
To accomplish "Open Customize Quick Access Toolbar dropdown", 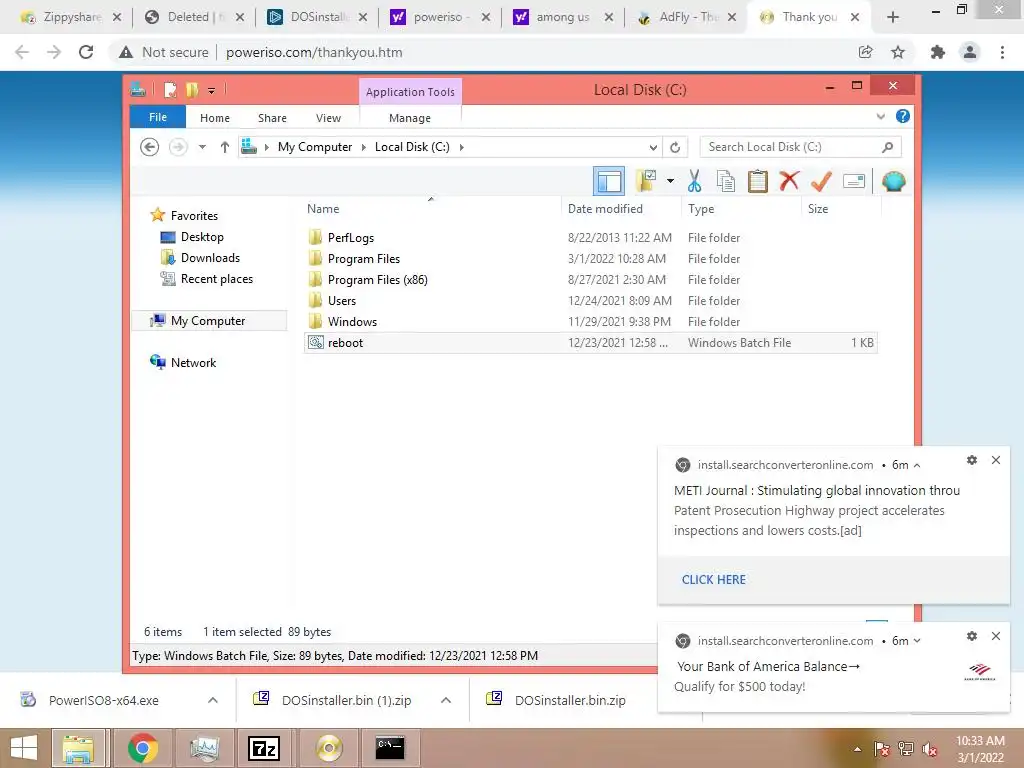I will pyautogui.click(x=212, y=90).
